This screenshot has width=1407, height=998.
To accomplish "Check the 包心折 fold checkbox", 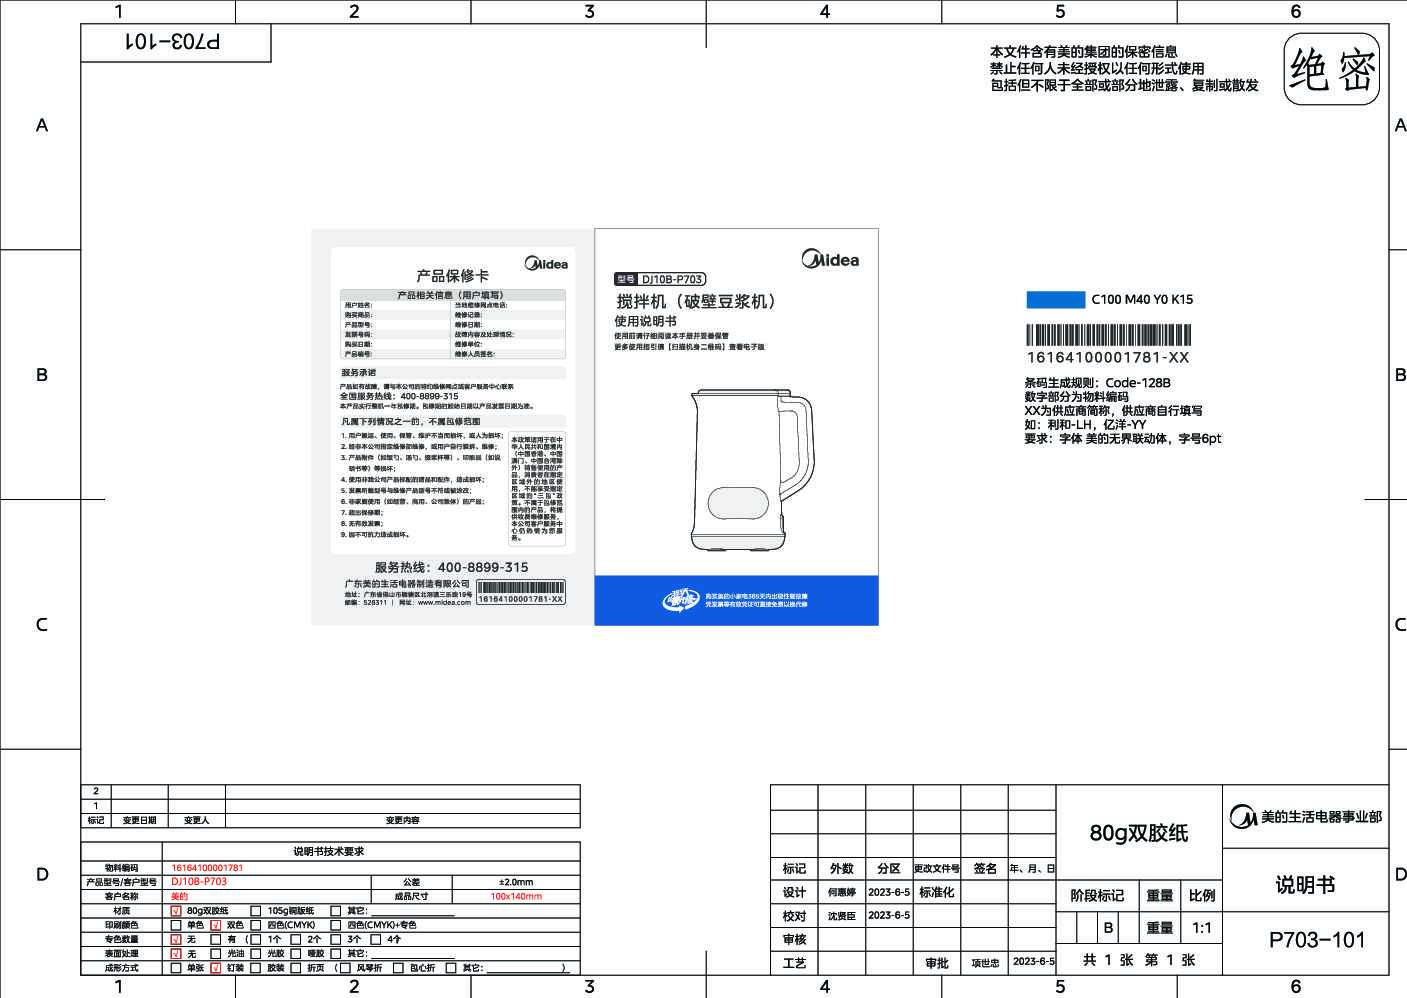I will point(398,967).
